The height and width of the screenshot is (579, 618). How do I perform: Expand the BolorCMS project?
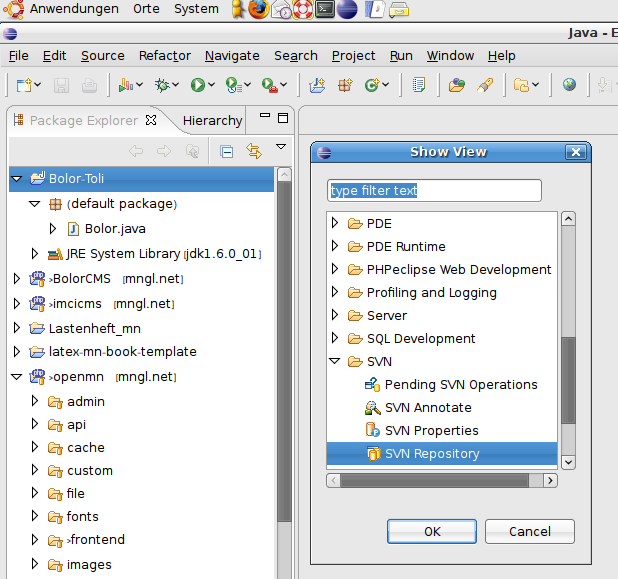(x=17, y=279)
